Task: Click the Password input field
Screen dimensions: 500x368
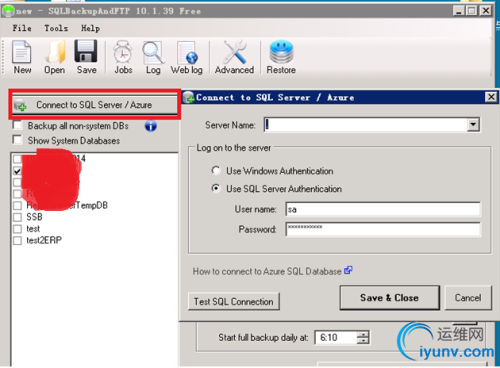Action: (383, 229)
